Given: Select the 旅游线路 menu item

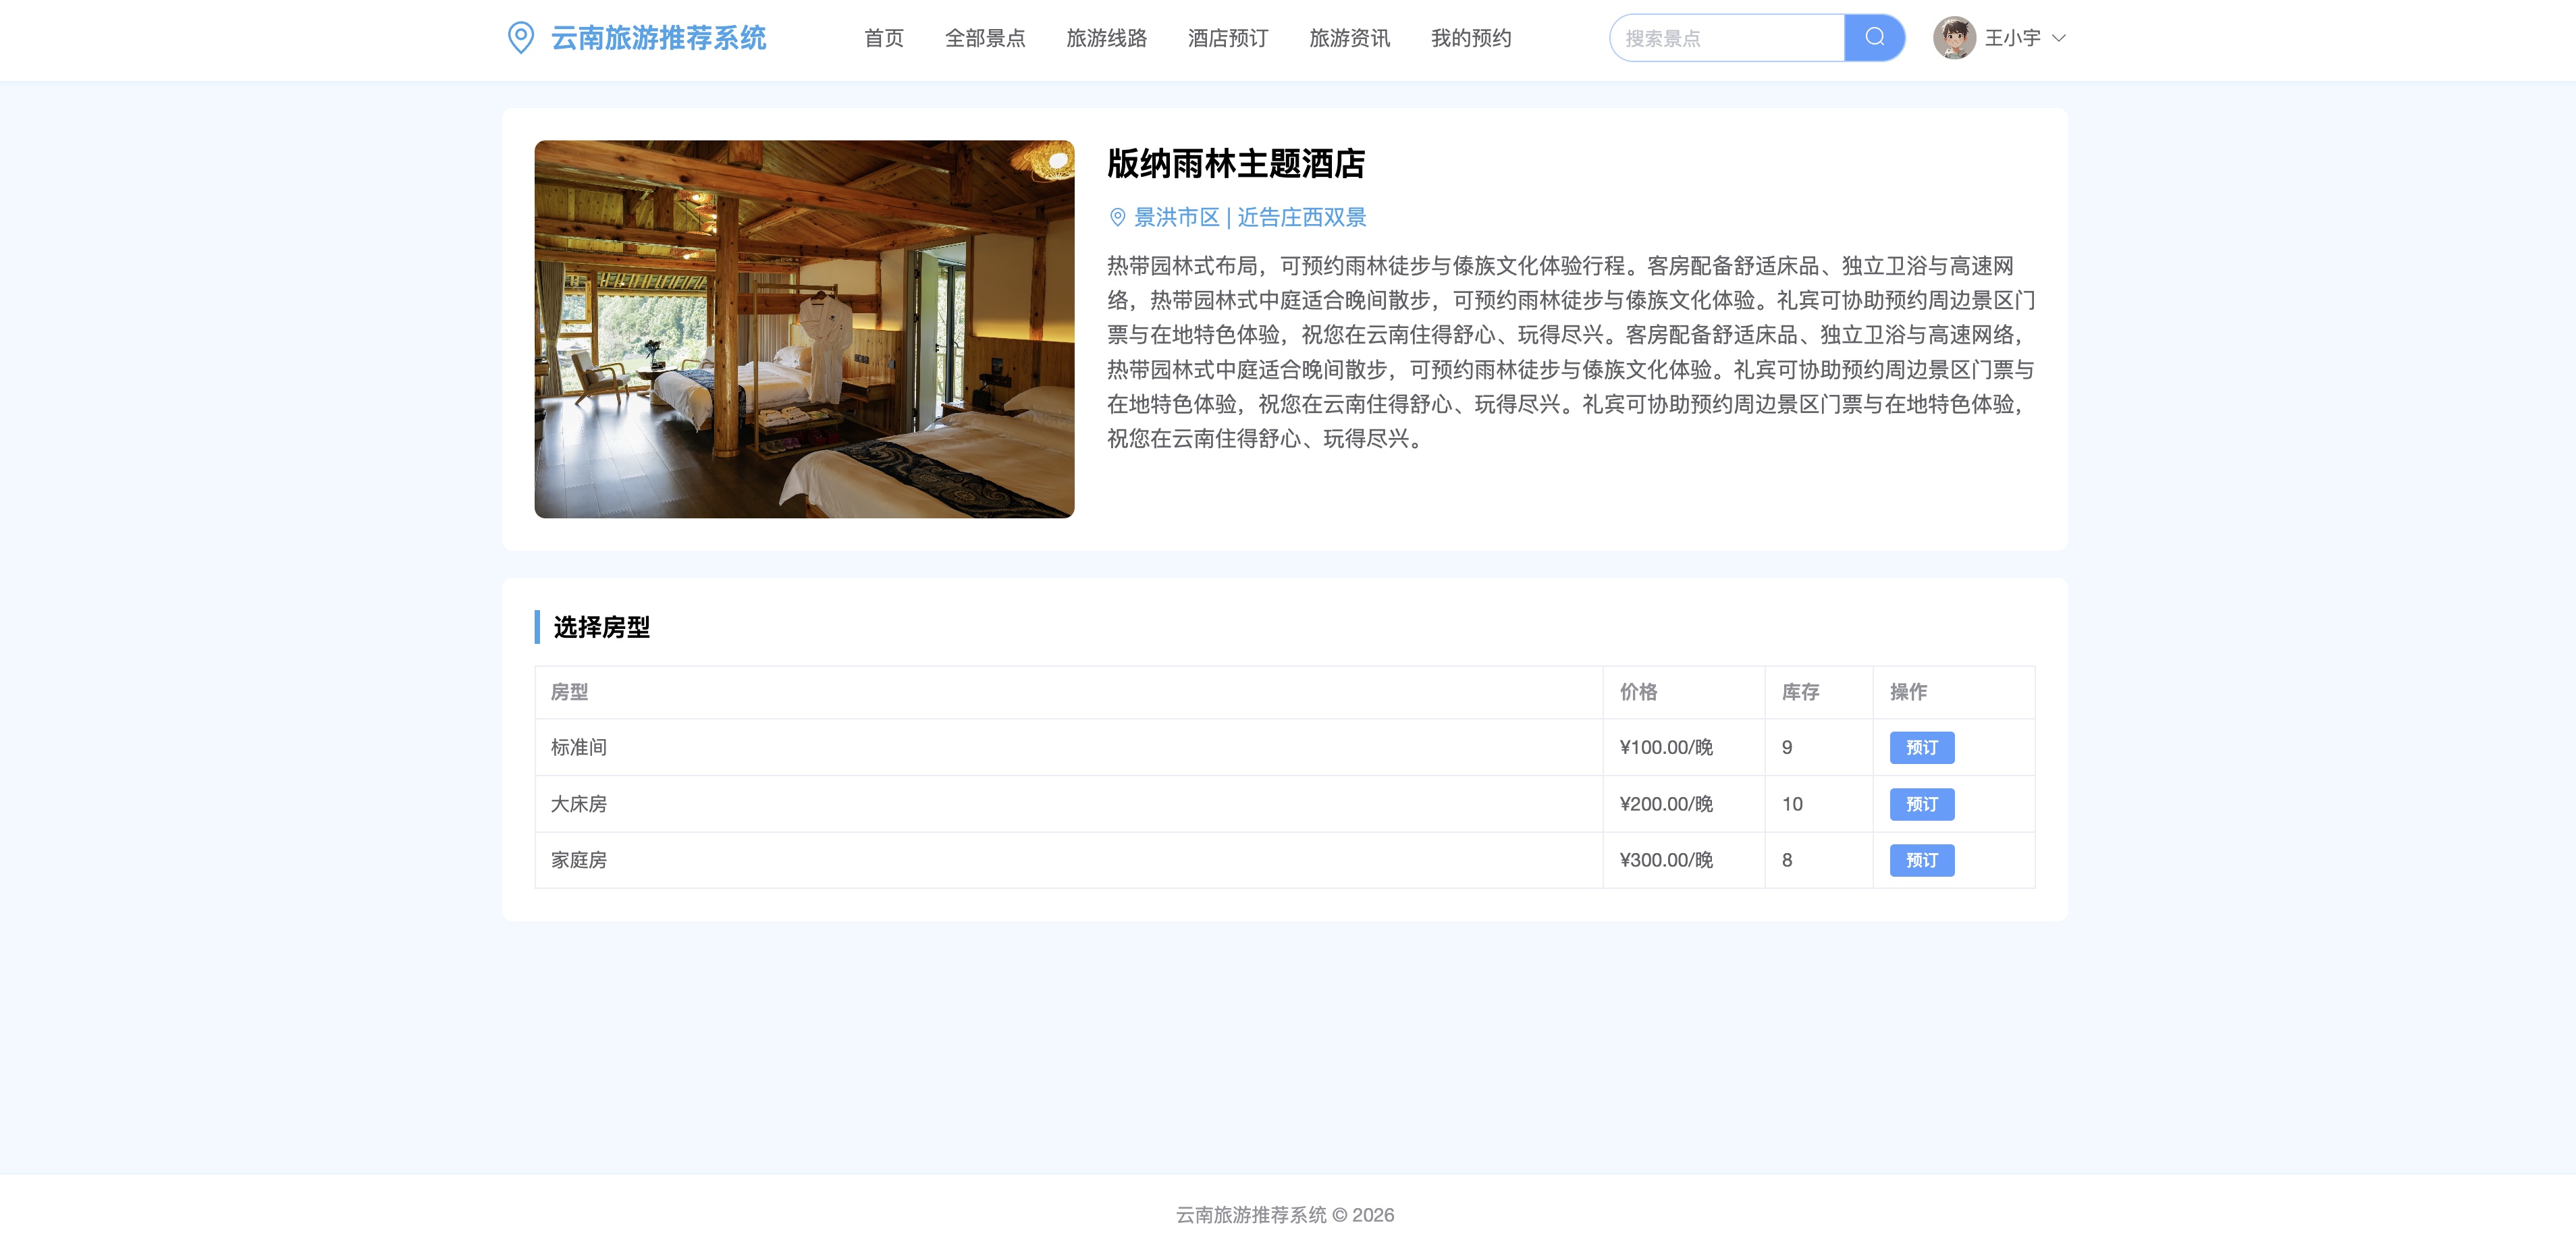Looking at the screenshot, I should [x=1106, y=38].
